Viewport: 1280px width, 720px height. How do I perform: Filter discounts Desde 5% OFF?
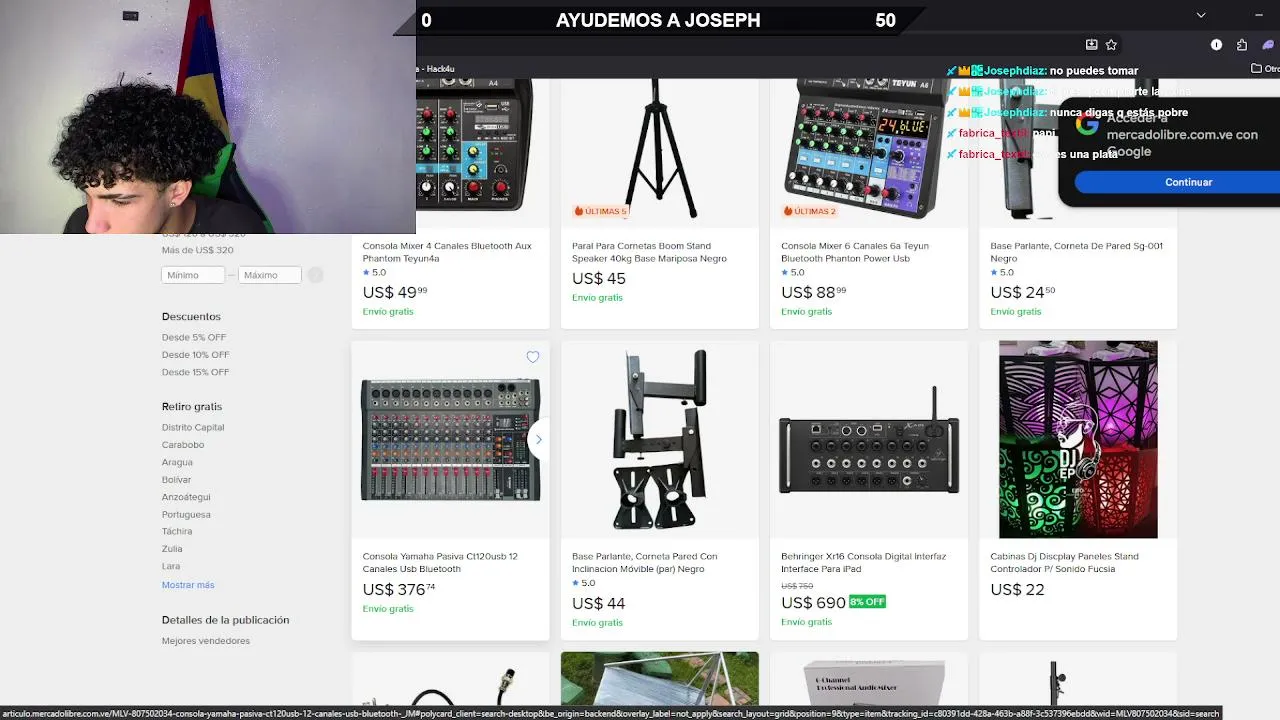click(194, 337)
